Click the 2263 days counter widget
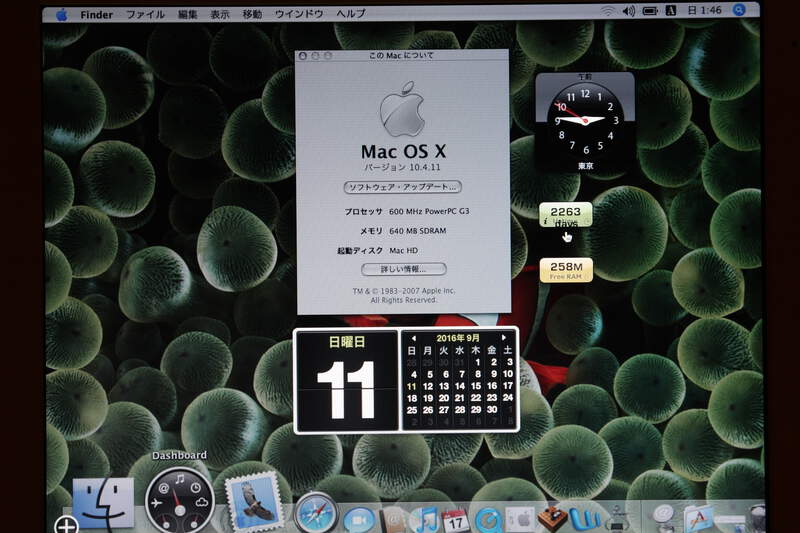This screenshot has width=800, height=533. pos(565,215)
